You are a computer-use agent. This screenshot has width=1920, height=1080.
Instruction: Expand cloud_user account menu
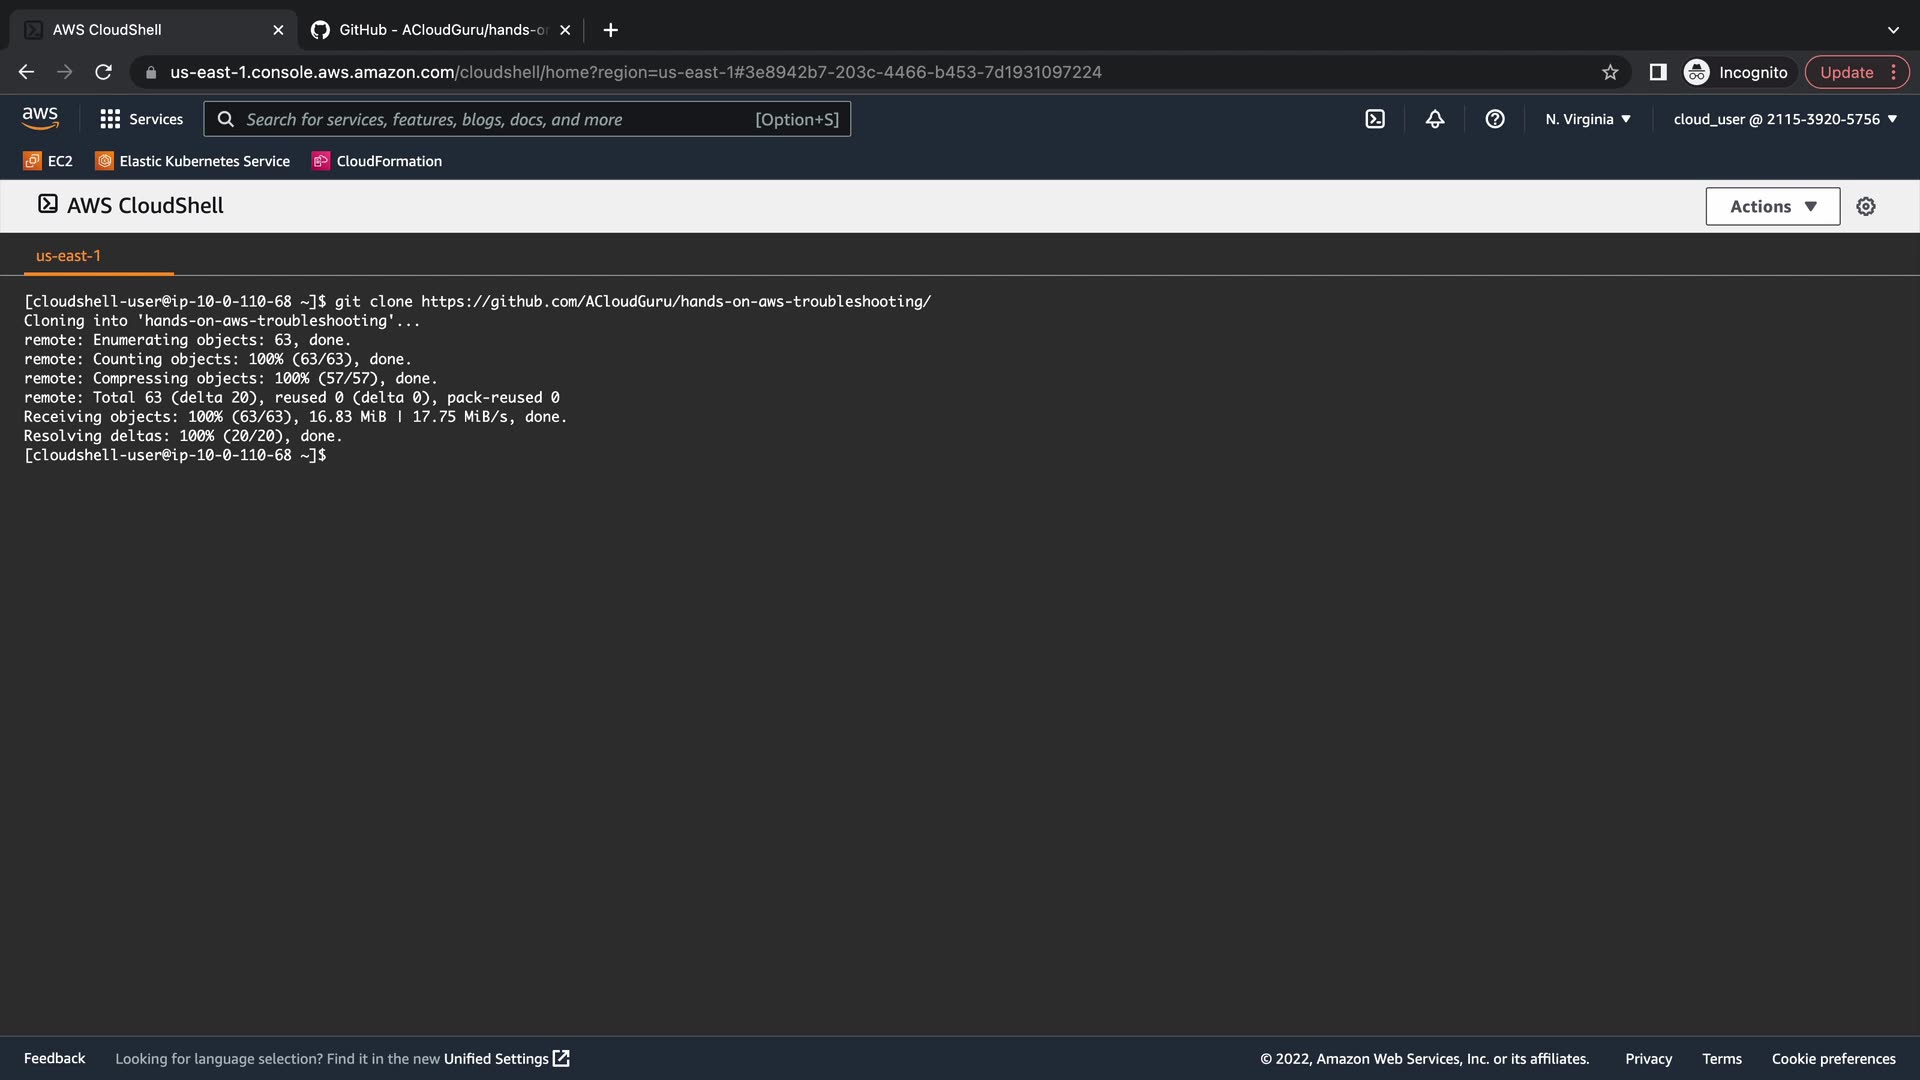(x=1785, y=119)
